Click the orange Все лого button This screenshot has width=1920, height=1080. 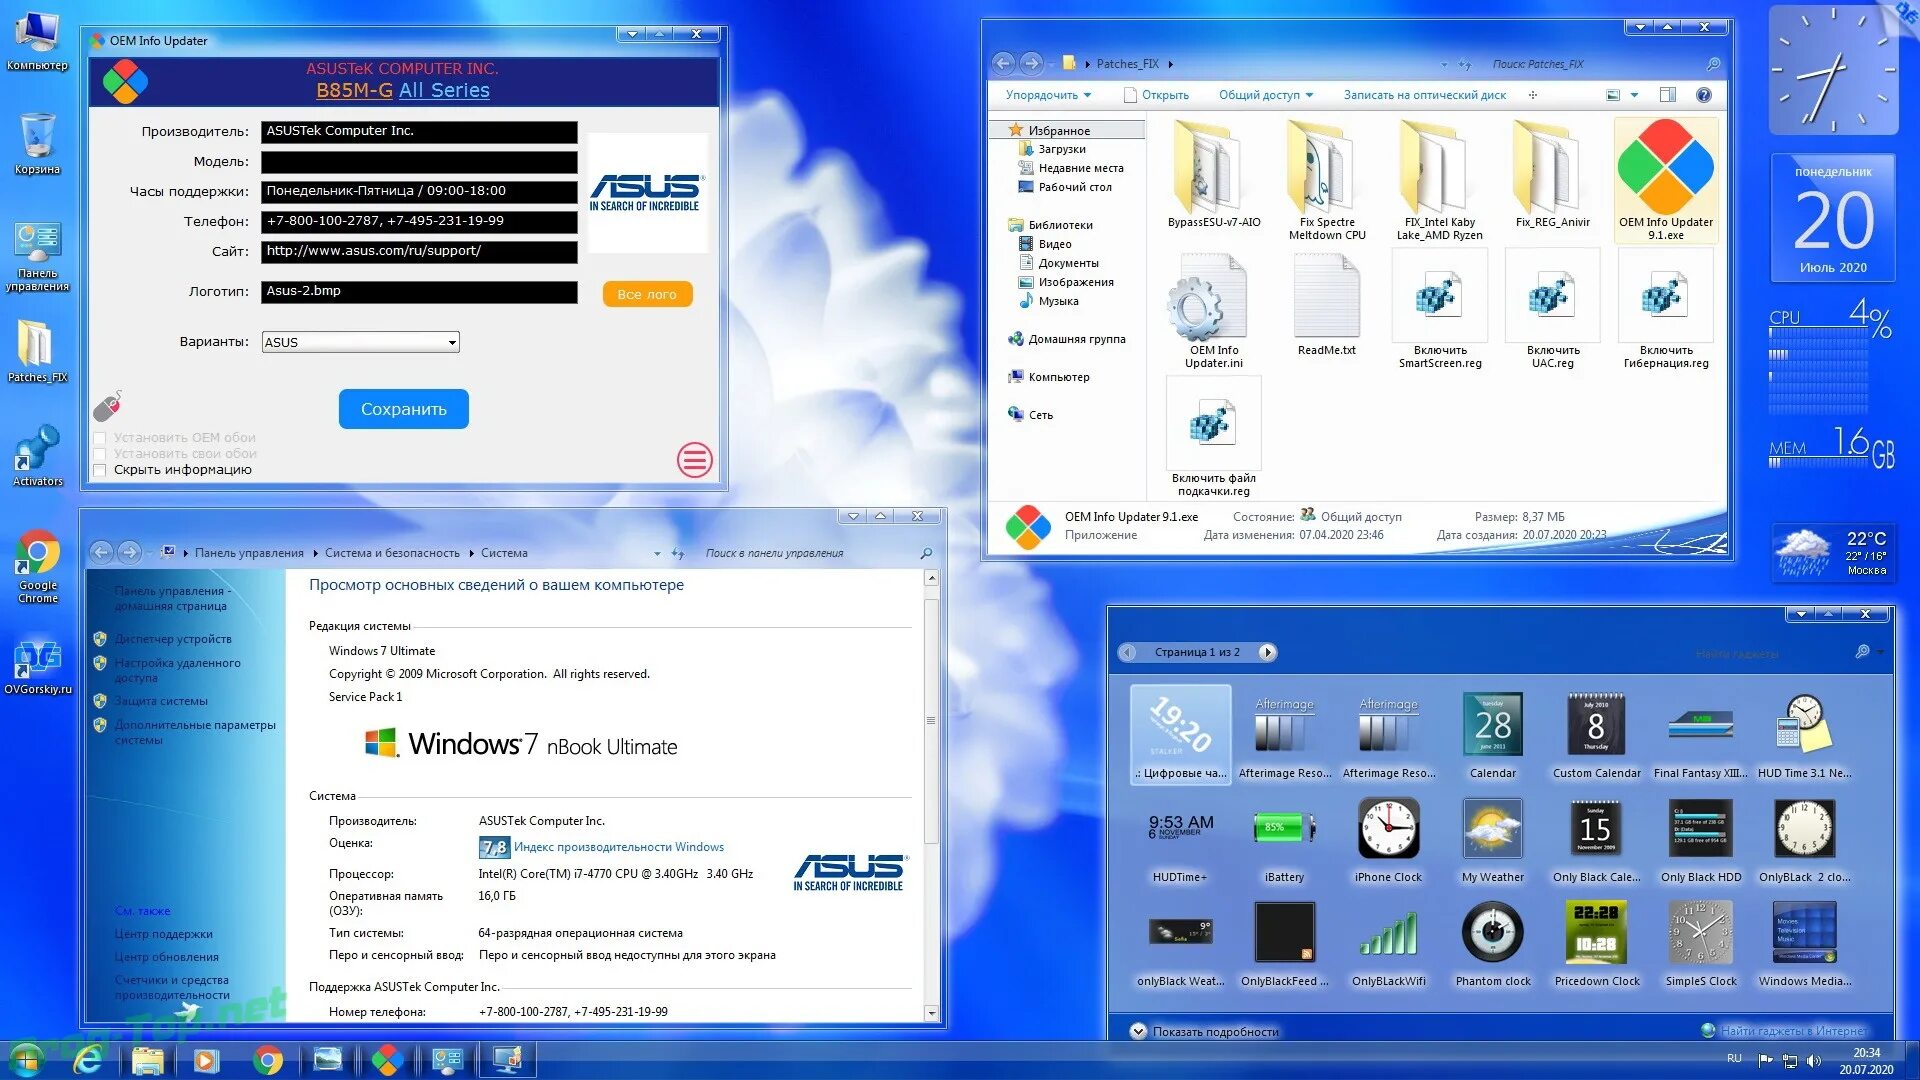click(647, 294)
